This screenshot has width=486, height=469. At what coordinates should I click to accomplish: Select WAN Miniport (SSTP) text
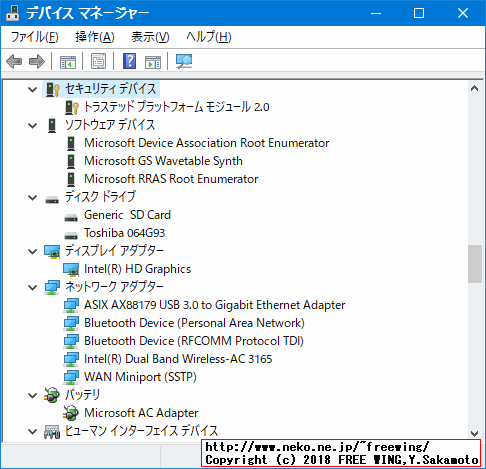140,377
